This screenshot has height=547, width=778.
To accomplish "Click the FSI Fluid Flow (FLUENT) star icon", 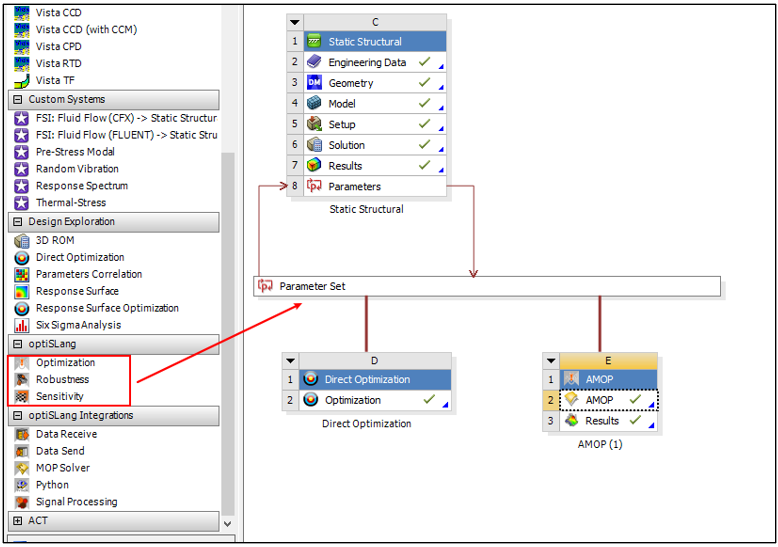I will (x=21, y=135).
